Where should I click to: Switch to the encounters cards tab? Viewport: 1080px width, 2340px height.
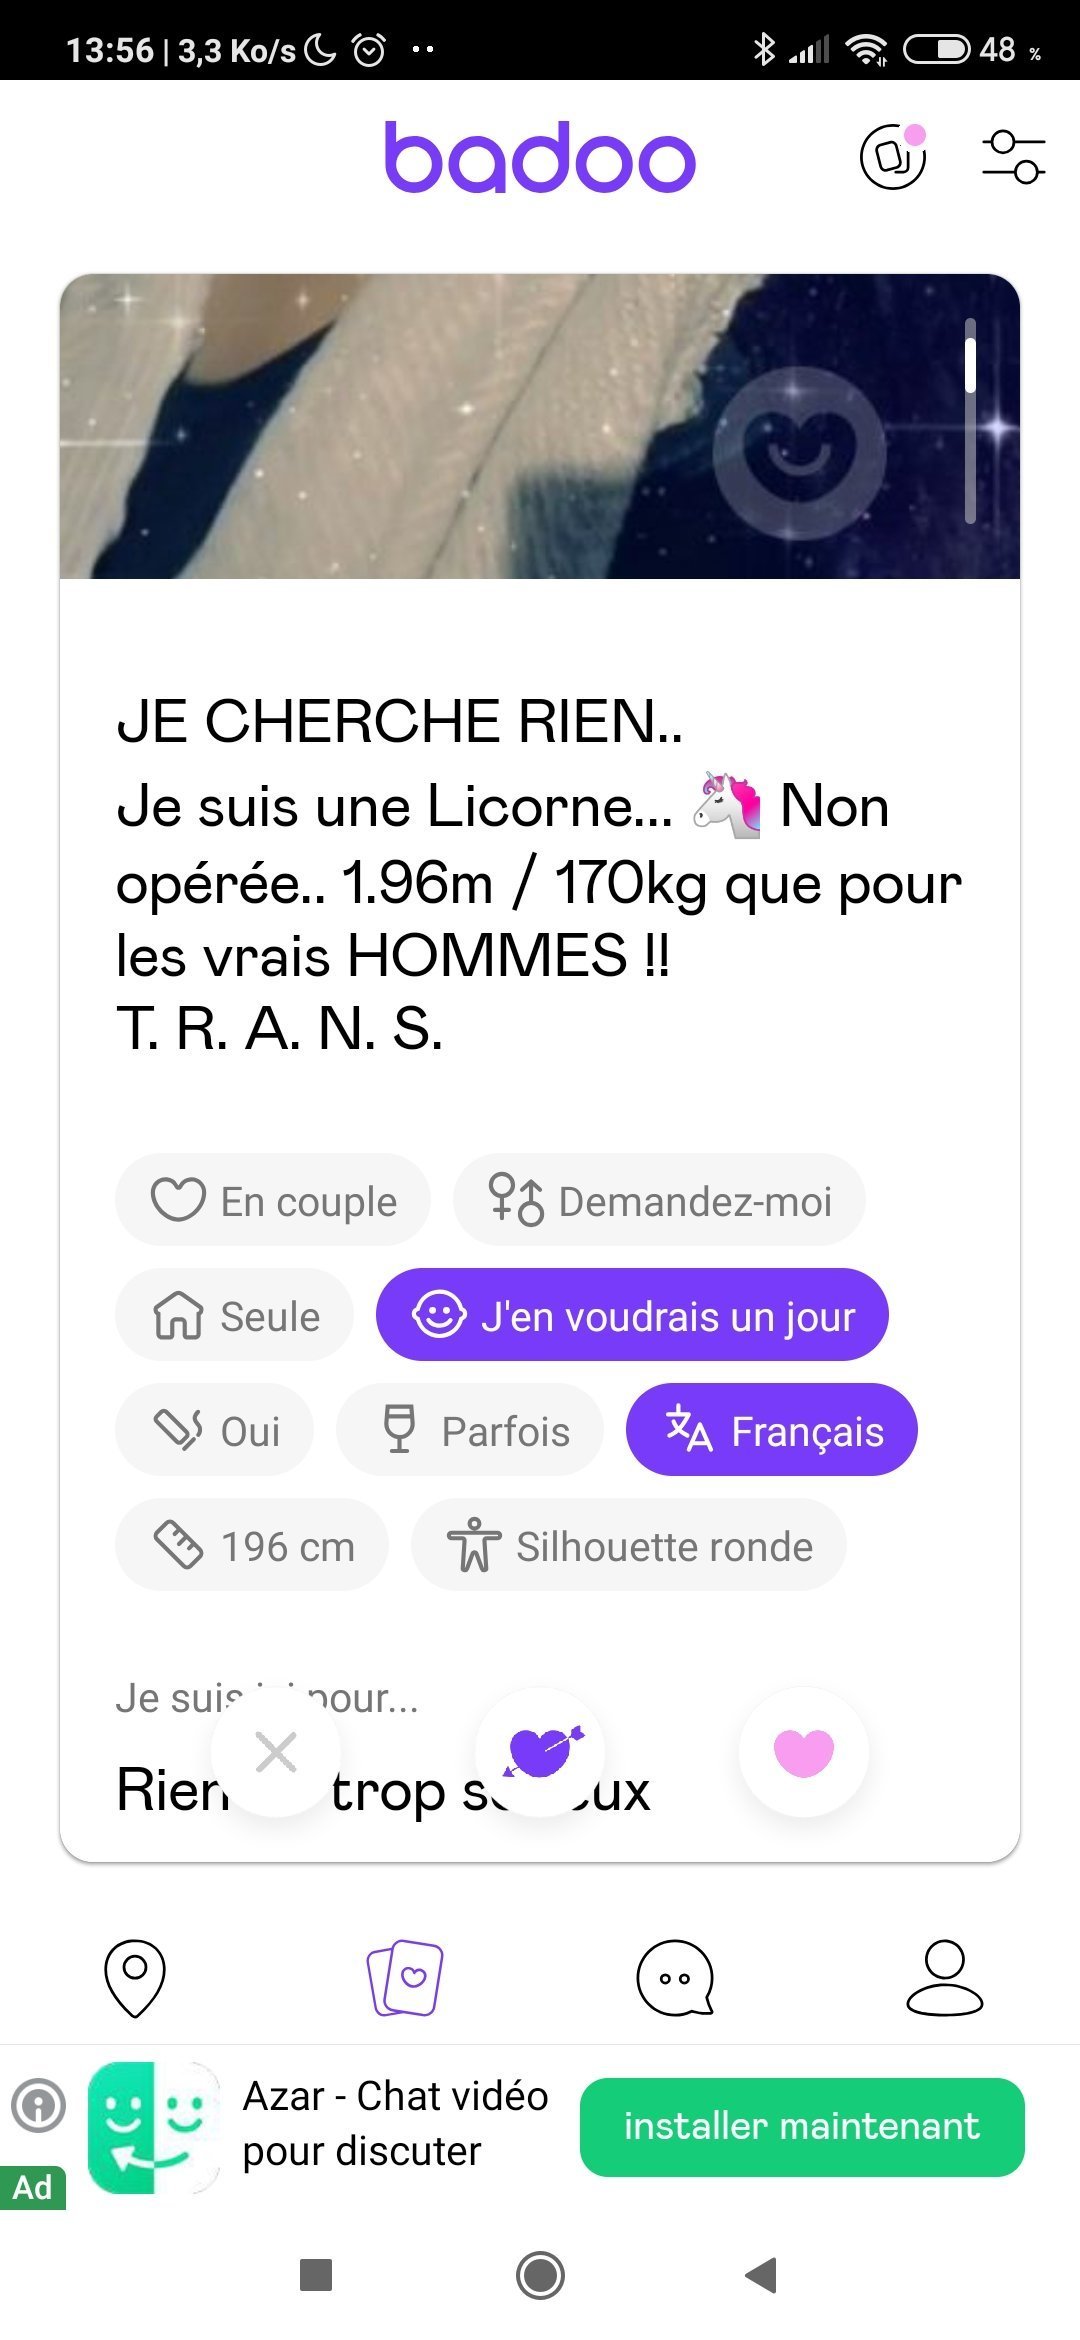[405, 1978]
